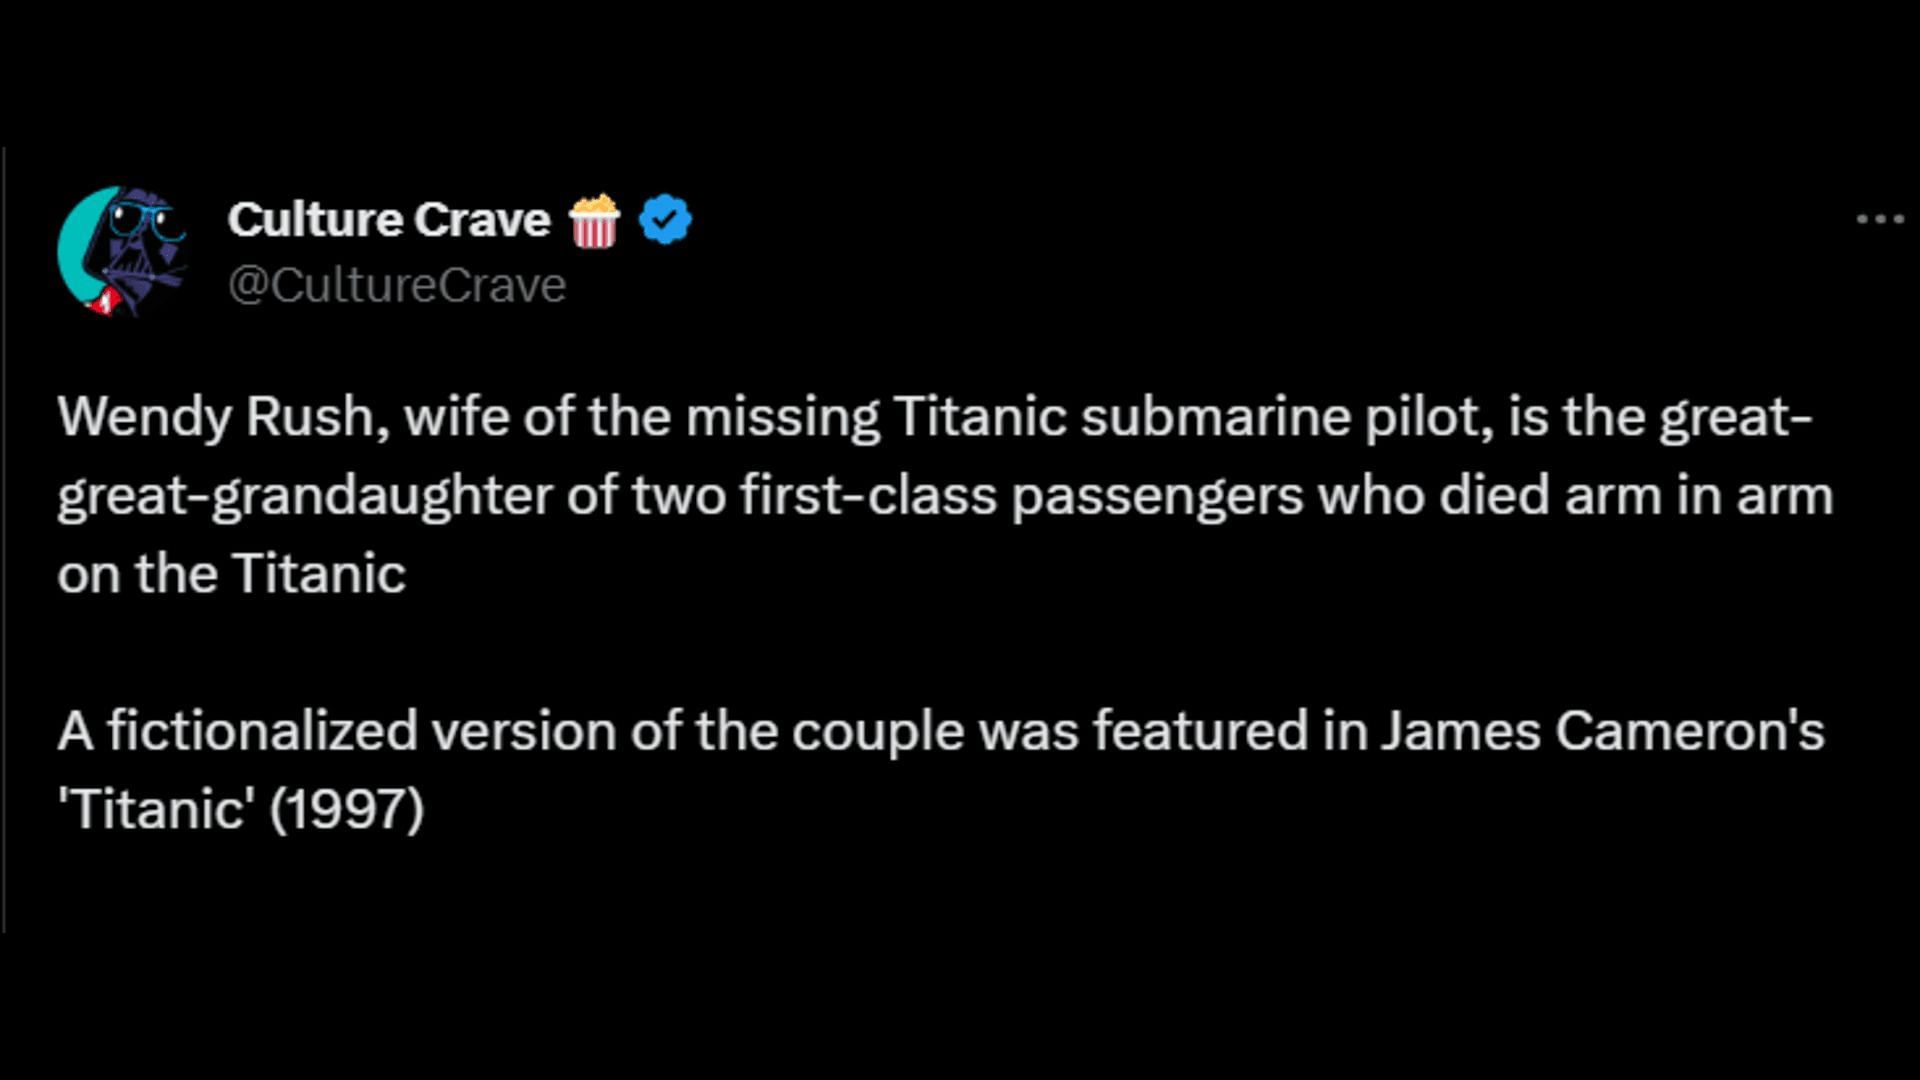Viewport: 1920px width, 1080px height.
Task: Click the phrase "arm in arm"
Action: (1698, 496)
